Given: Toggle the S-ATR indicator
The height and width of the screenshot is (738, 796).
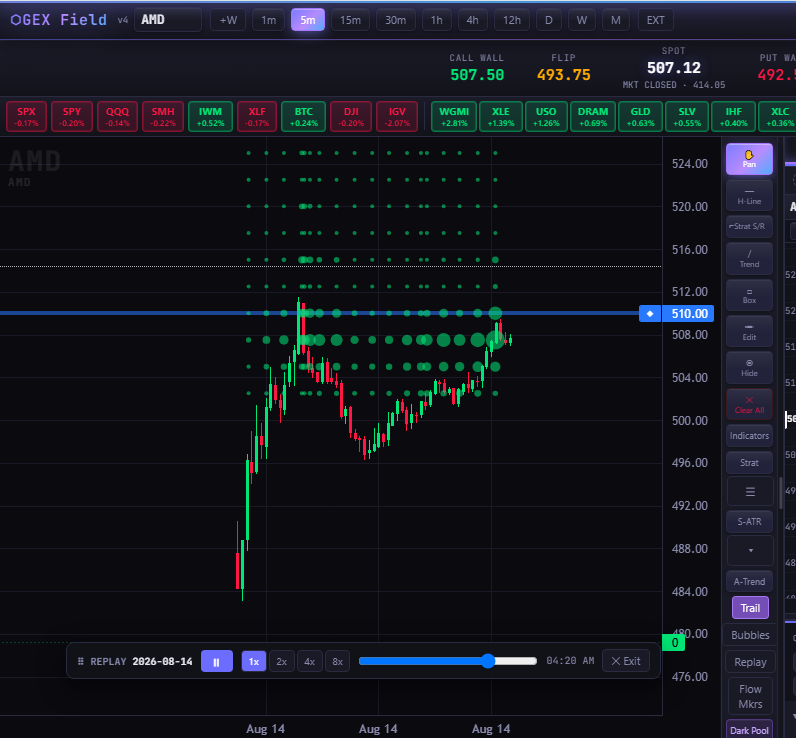Looking at the screenshot, I should pyautogui.click(x=749, y=521).
